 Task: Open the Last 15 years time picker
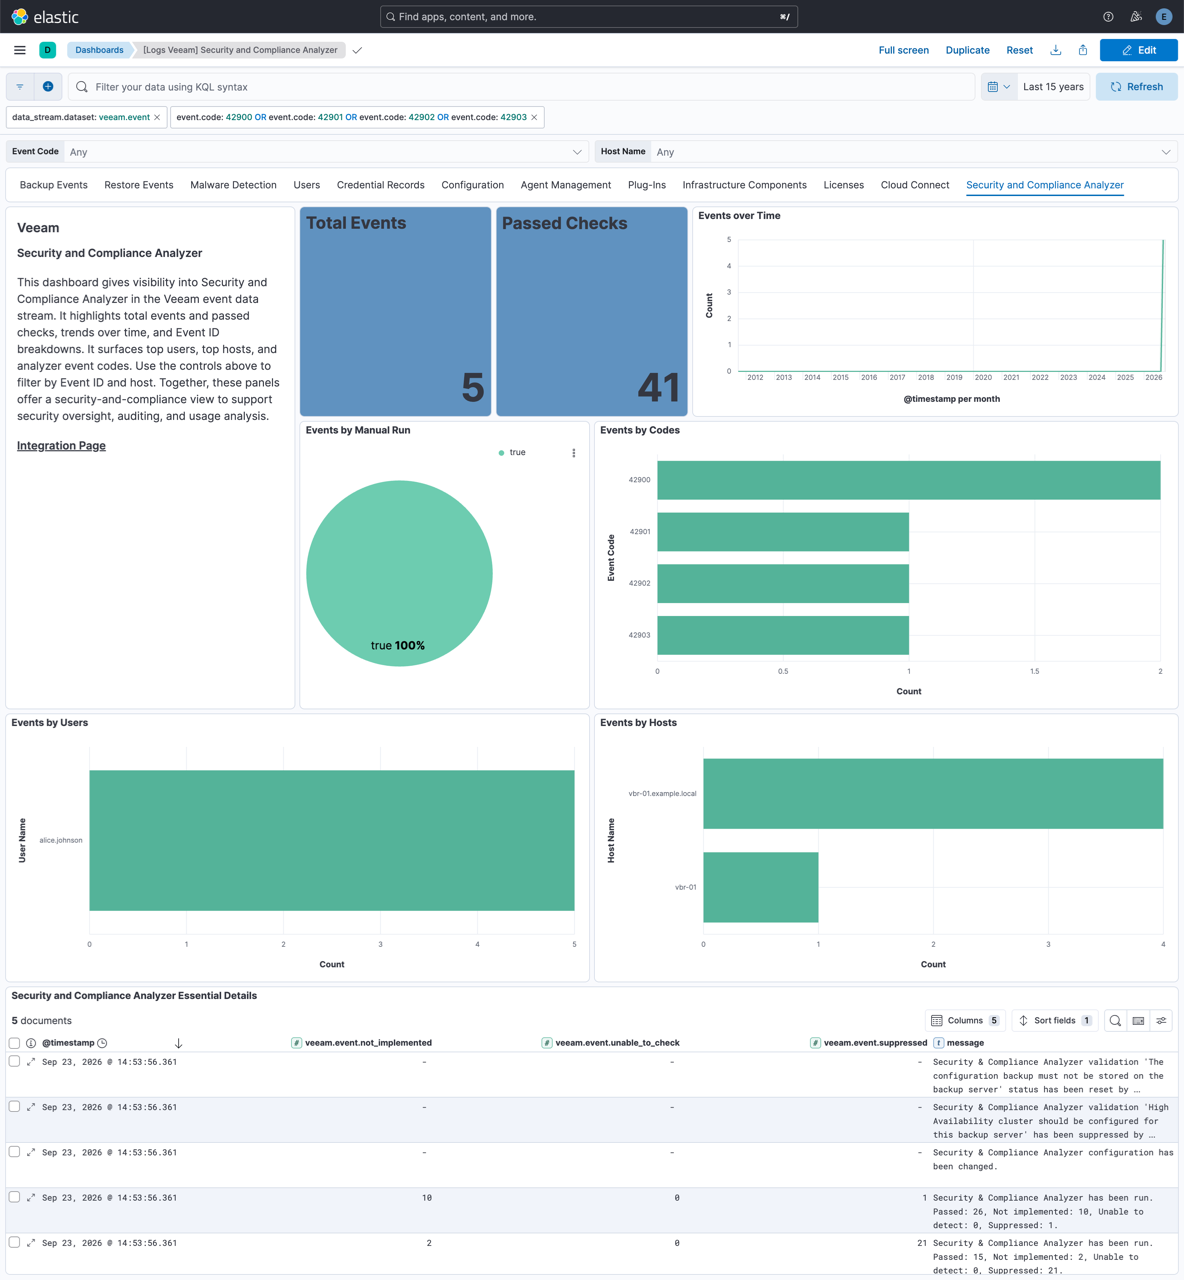click(x=1053, y=87)
